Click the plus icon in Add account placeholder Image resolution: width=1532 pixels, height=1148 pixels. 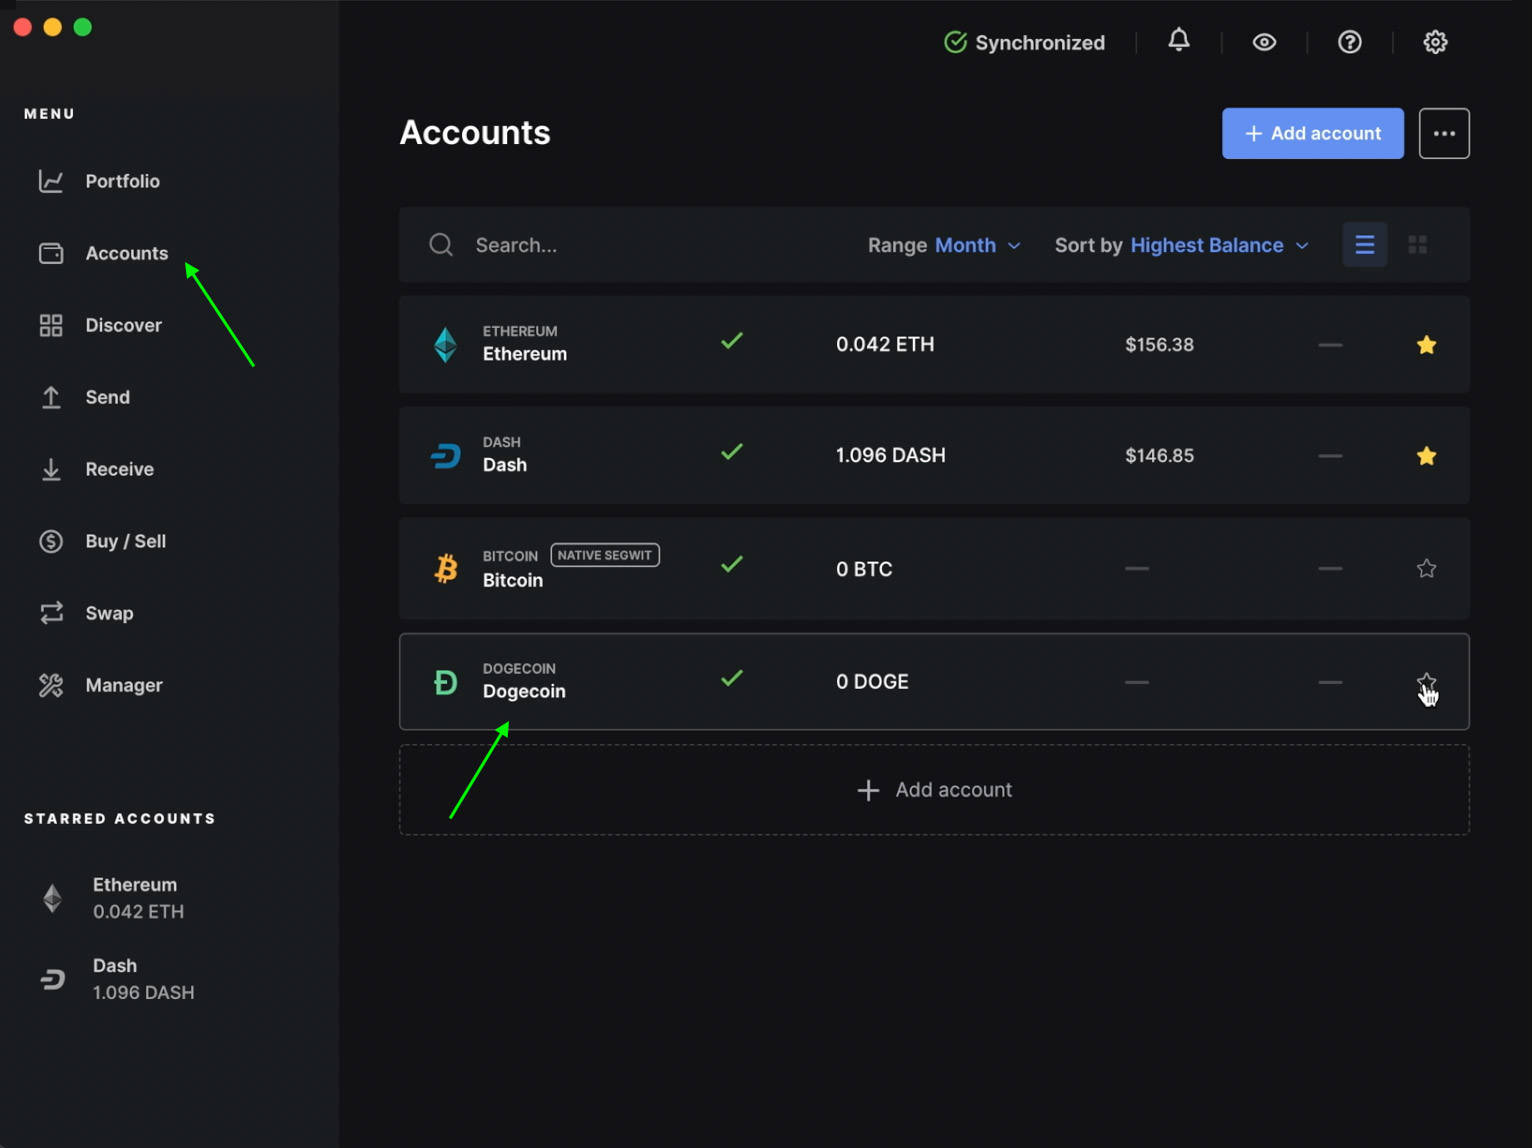point(868,790)
